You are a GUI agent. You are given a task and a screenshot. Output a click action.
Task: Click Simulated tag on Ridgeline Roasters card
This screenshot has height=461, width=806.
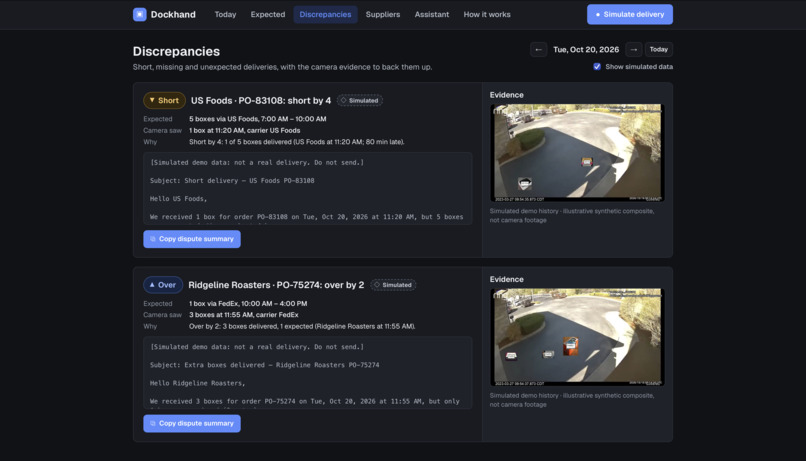point(393,285)
